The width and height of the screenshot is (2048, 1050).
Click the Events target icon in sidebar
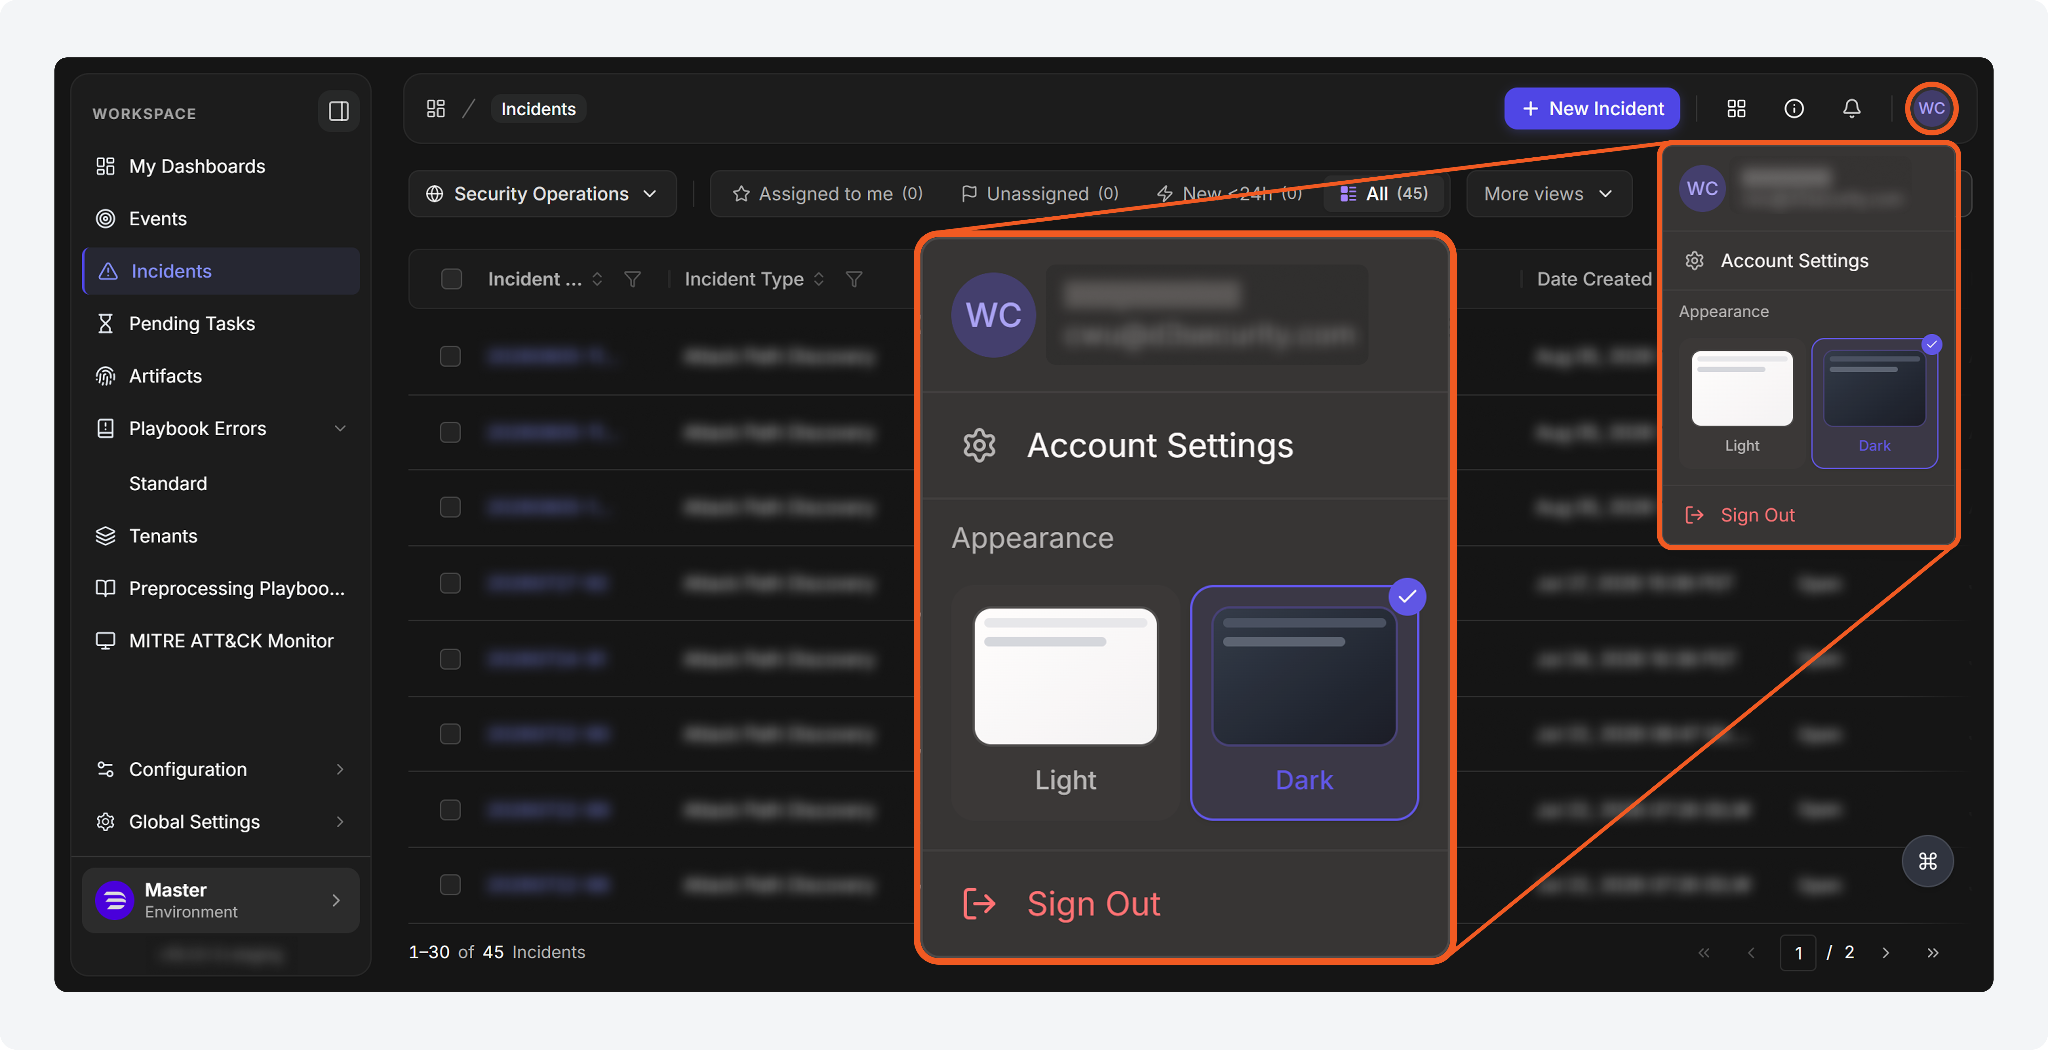(105, 218)
